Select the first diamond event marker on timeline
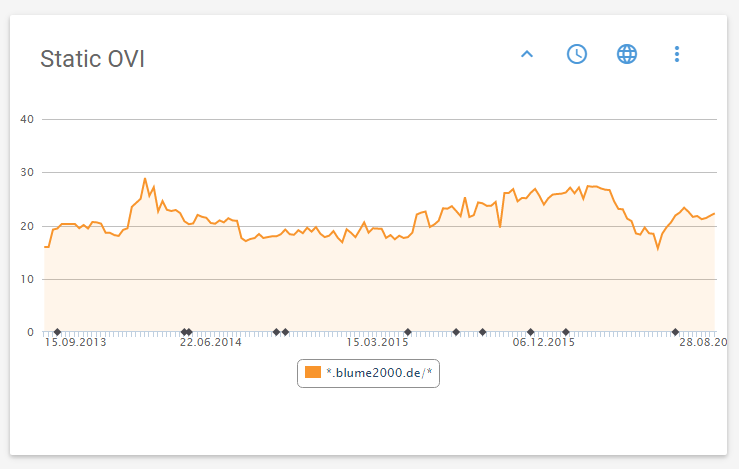 [x=57, y=332]
